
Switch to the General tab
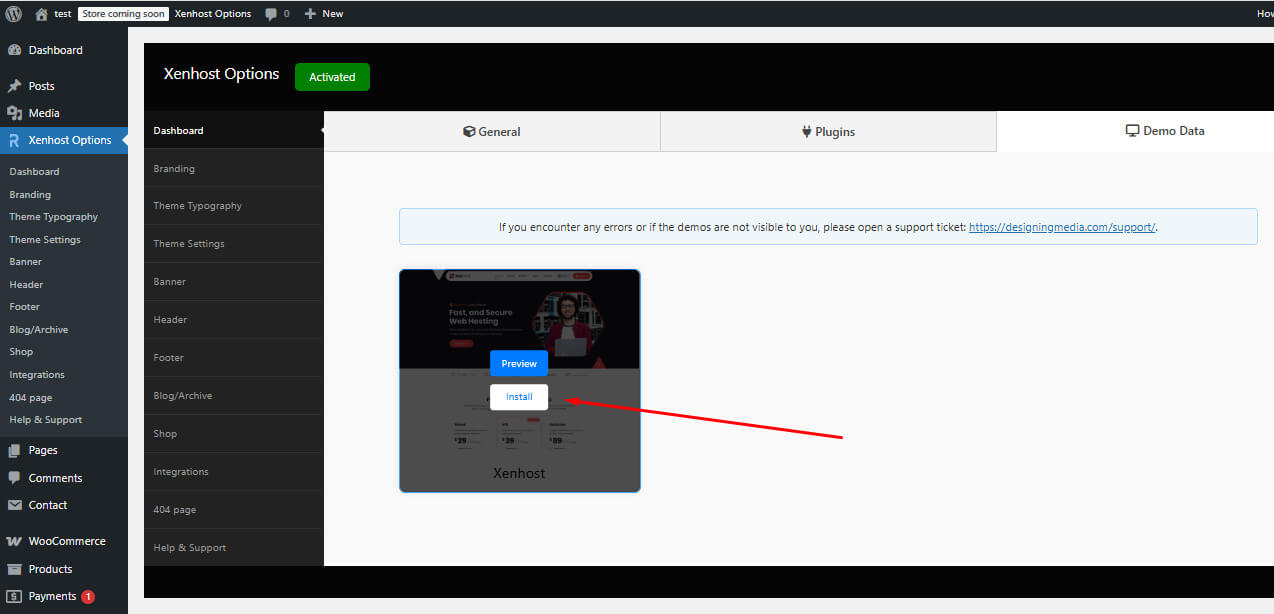click(x=492, y=131)
